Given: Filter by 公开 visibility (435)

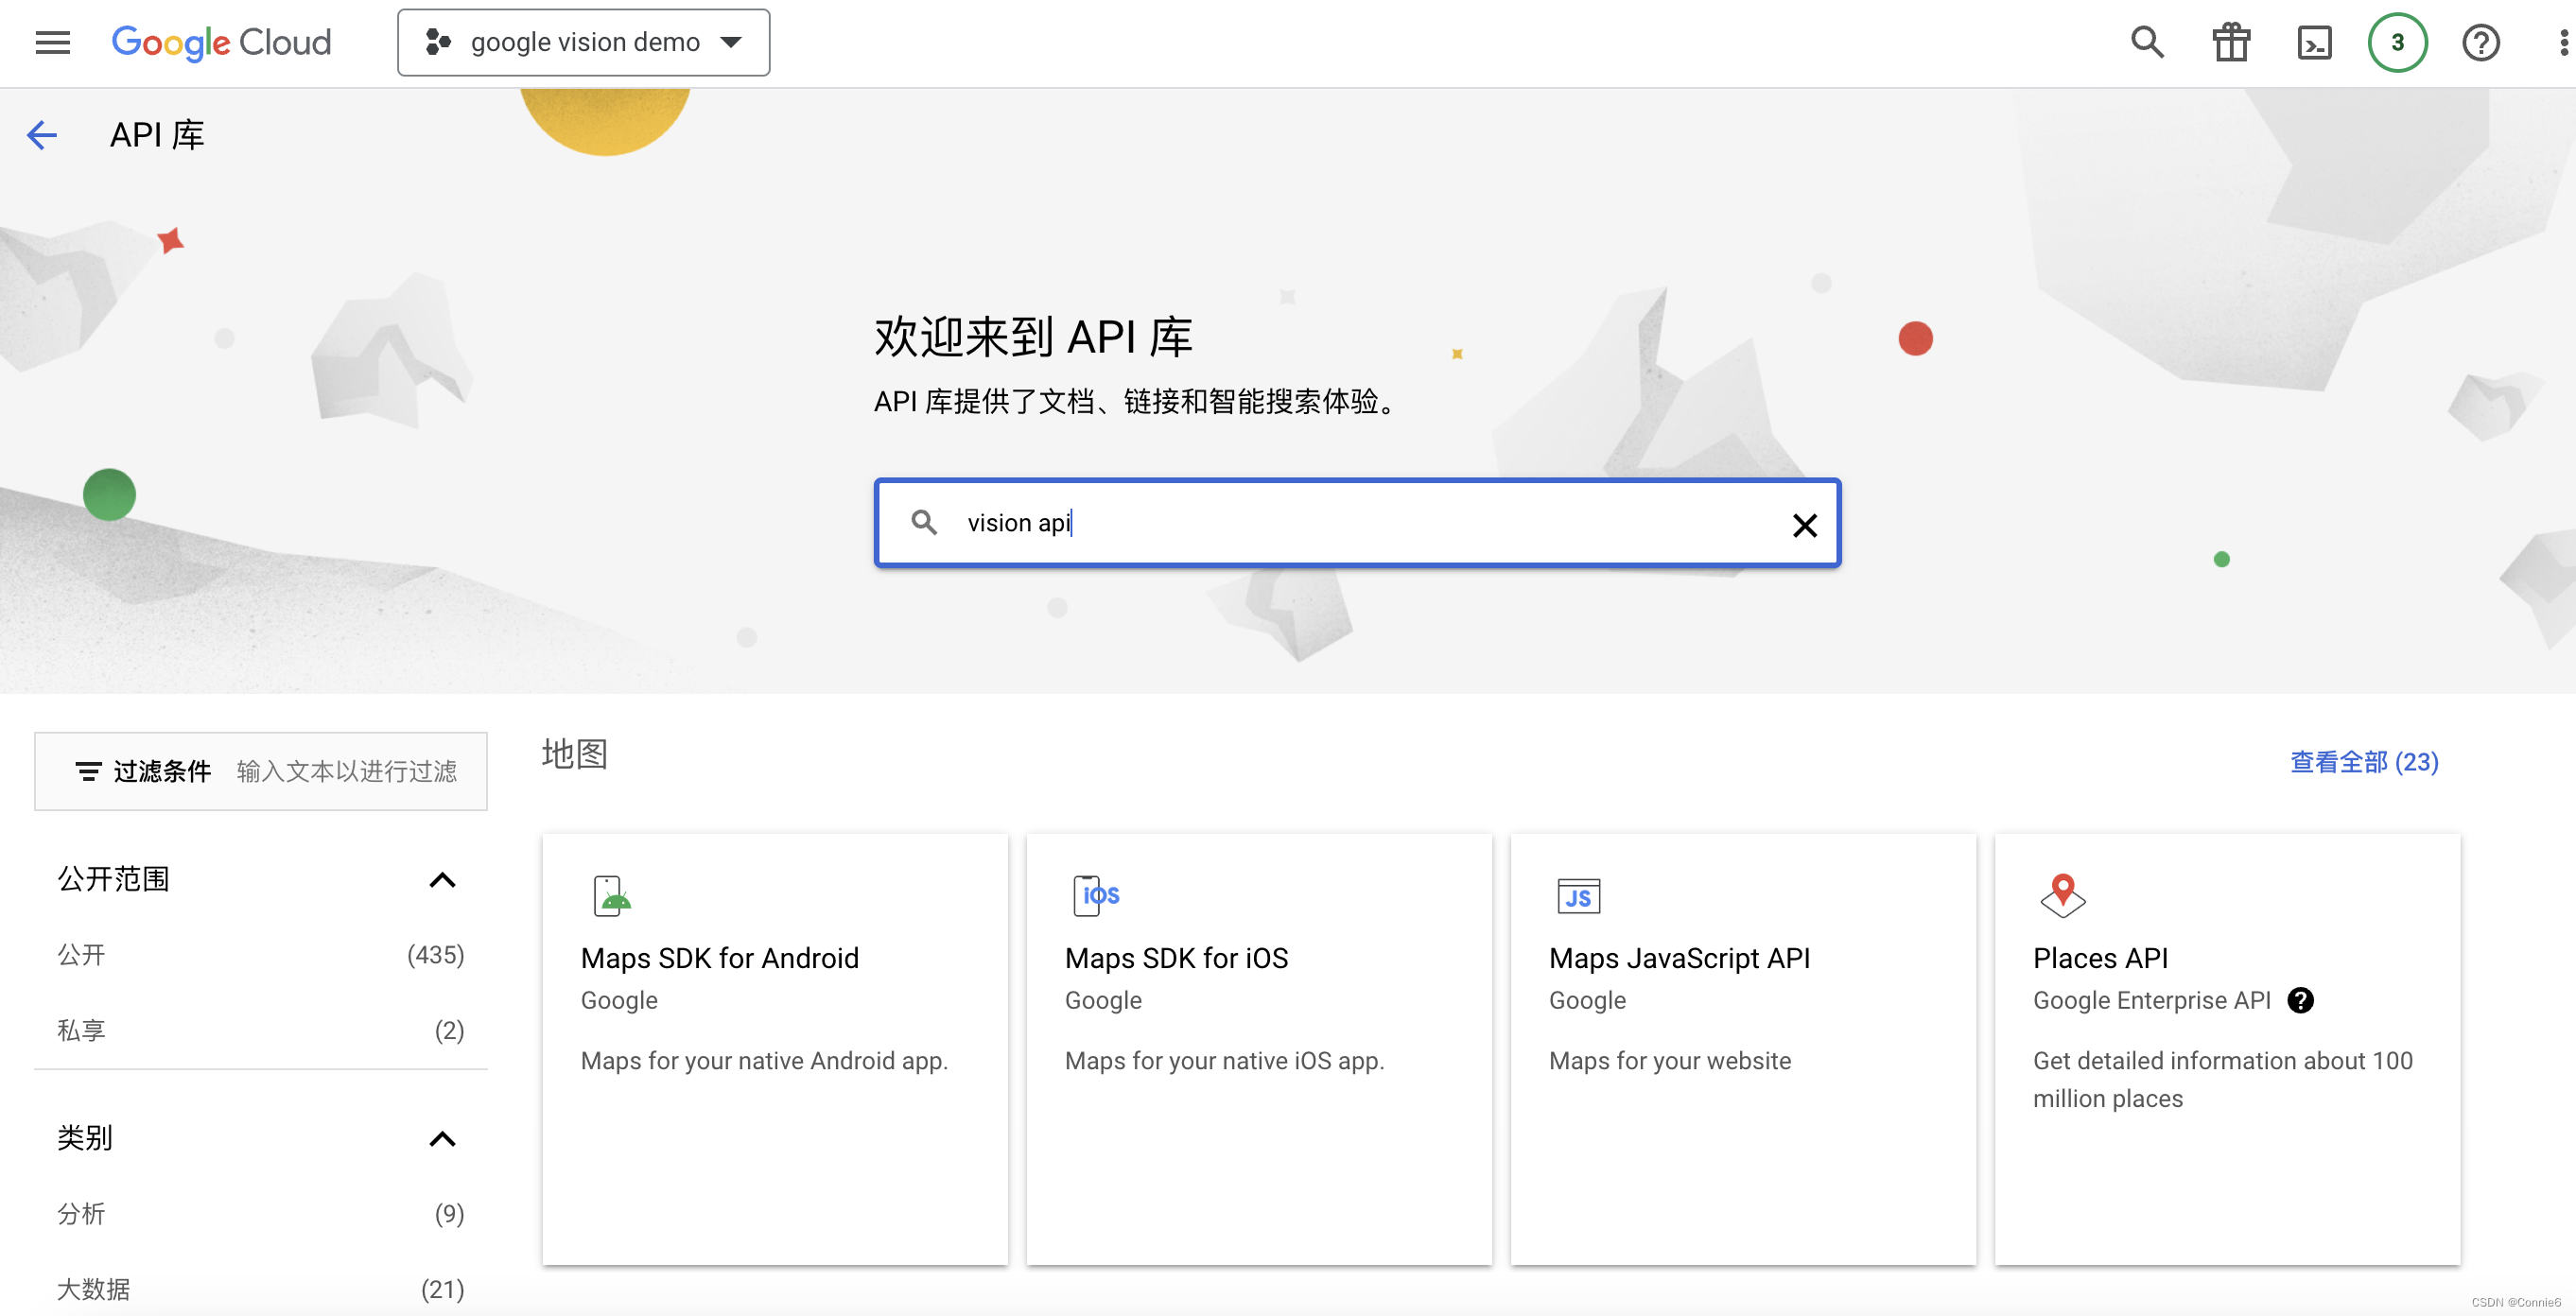Looking at the screenshot, I should [x=82, y=955].
